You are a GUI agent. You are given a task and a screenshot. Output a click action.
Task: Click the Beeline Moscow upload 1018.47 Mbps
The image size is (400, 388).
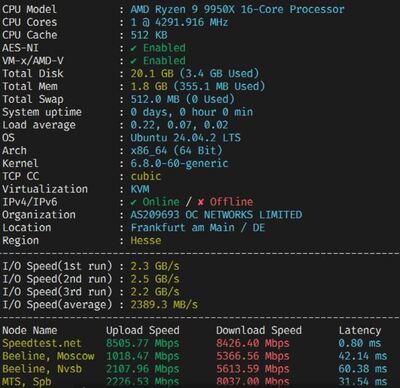(143, 356)
